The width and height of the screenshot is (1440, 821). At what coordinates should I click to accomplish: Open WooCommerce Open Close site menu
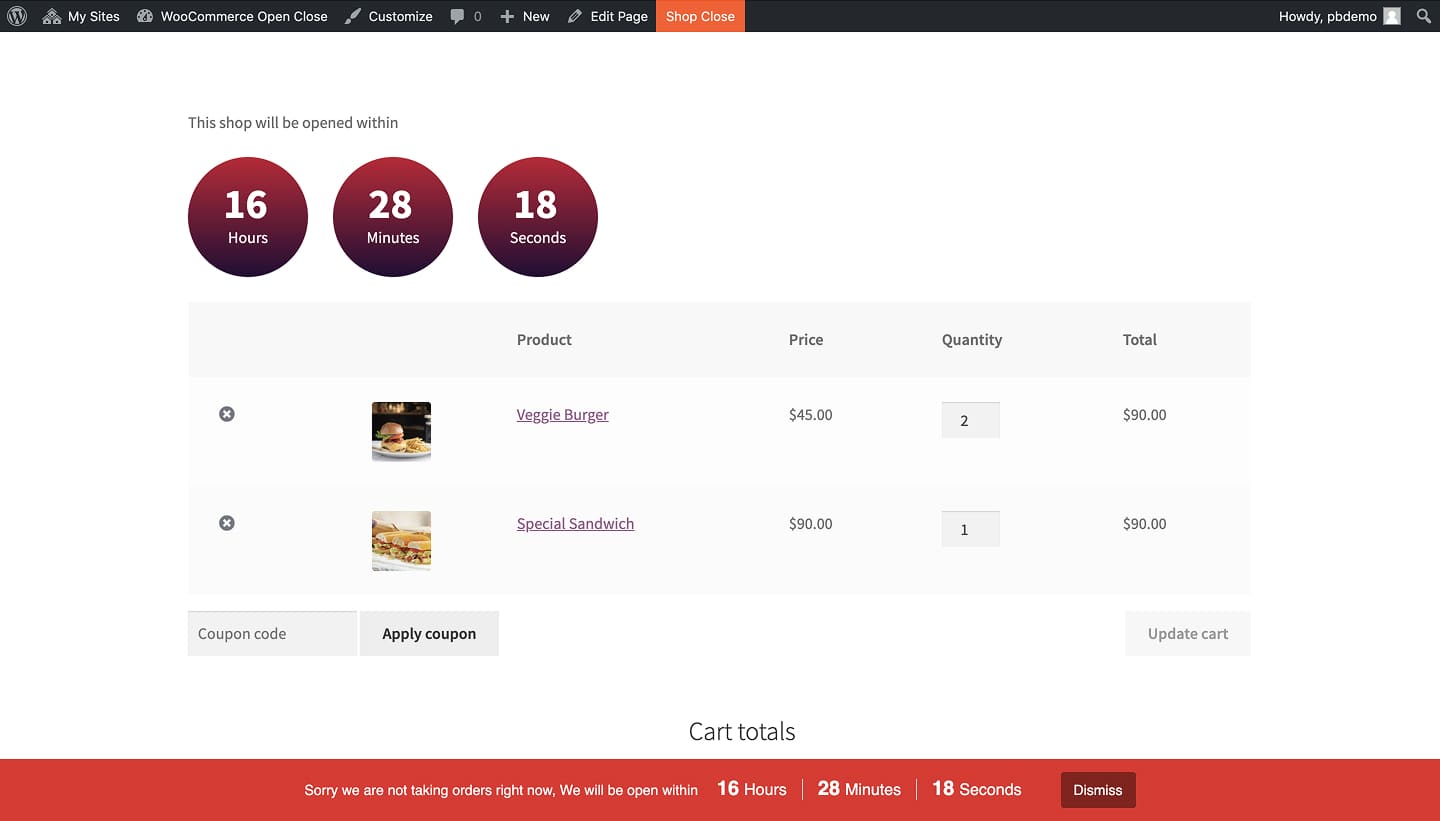232,16
